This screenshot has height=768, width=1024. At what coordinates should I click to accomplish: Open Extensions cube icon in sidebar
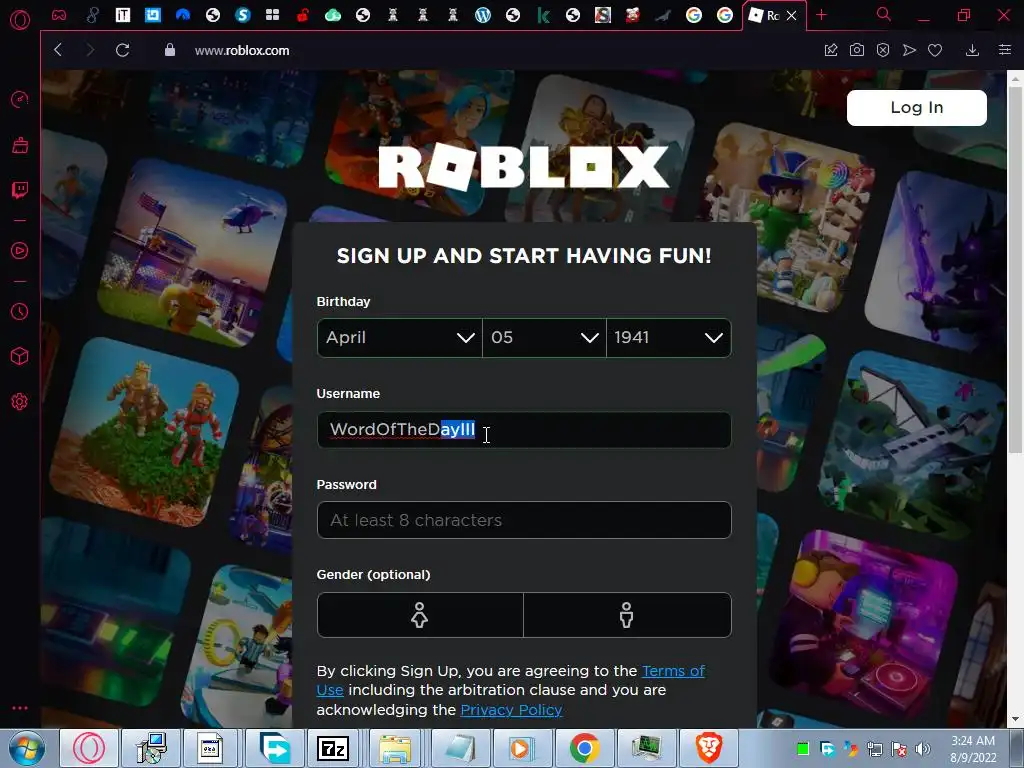click(x=20, y=356)
